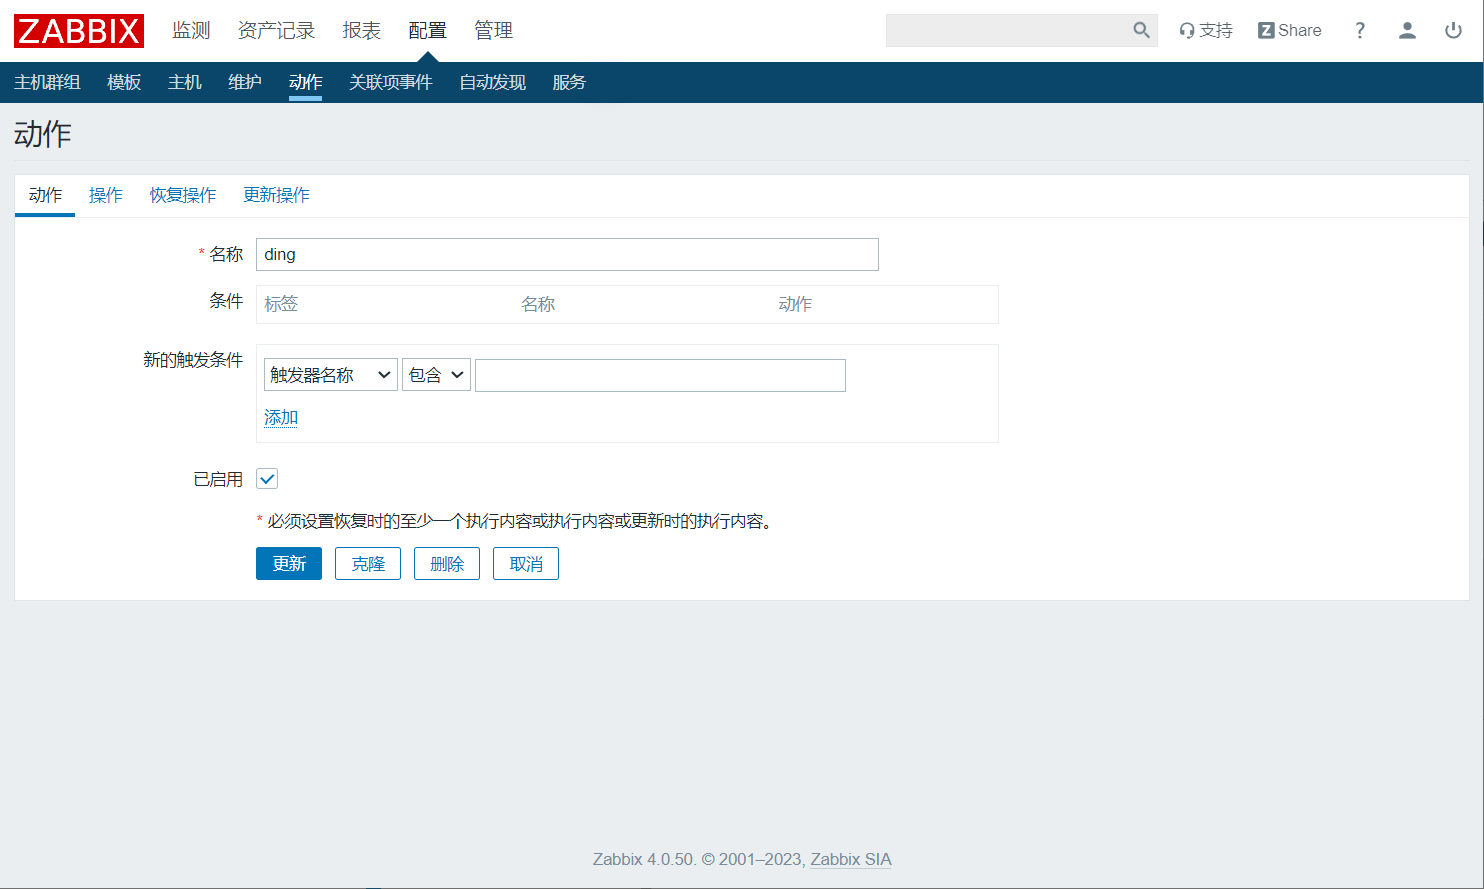The image size is (1484, 889).
Task: Switch to the 操作 tab
Action: pyautogui.click(x=106, y=195)
